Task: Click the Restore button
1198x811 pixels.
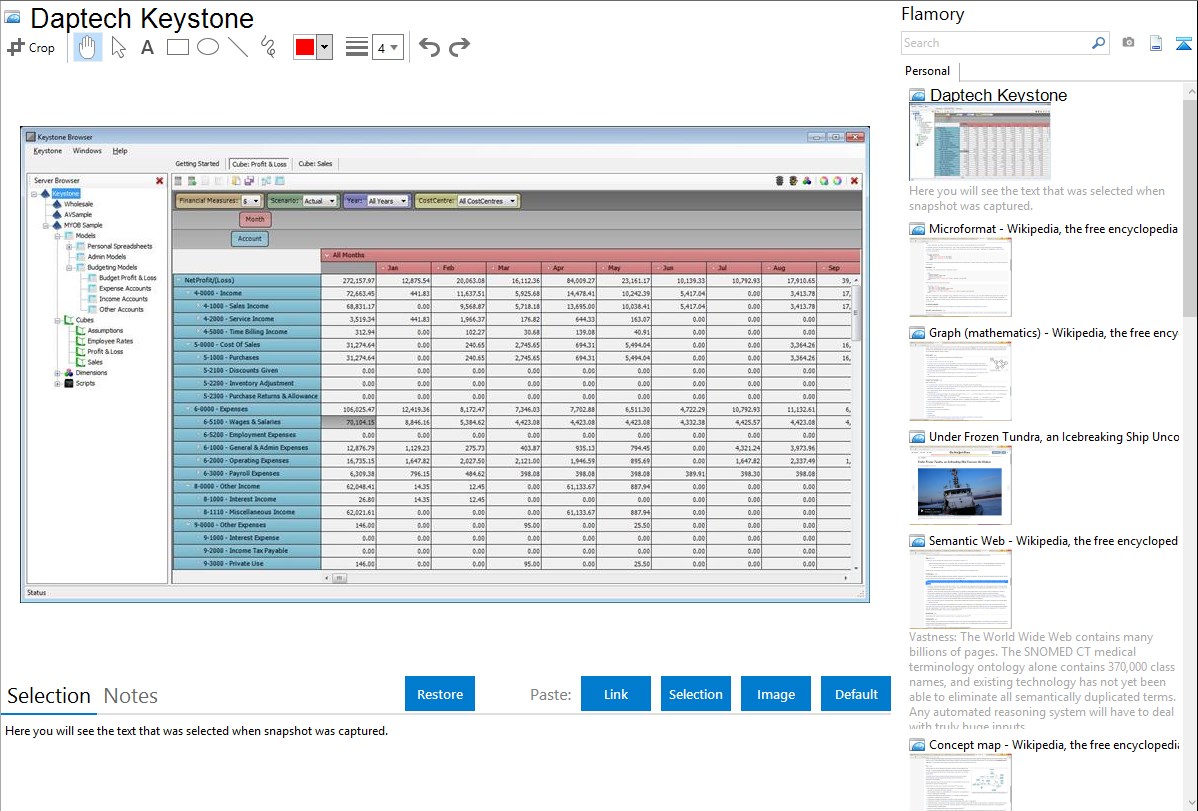Action: point(440,694)
